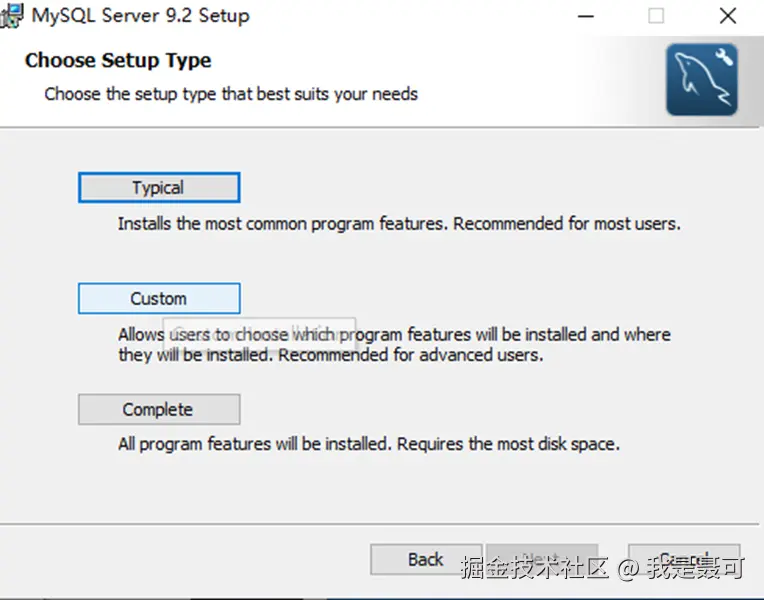Click the greyed-out maximize window icon
Screen dimensions: 764x600
point(656,16)
